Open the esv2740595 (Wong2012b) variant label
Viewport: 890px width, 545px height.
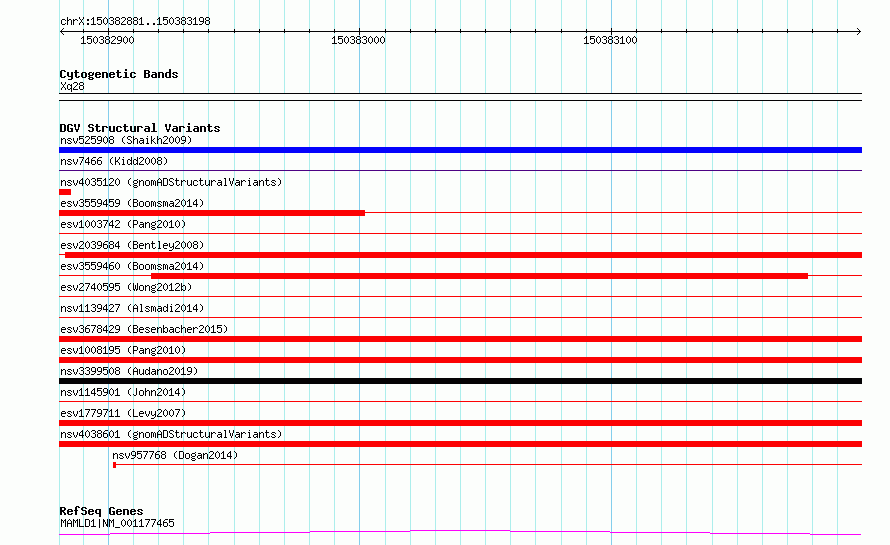click(x=126, y=287)
